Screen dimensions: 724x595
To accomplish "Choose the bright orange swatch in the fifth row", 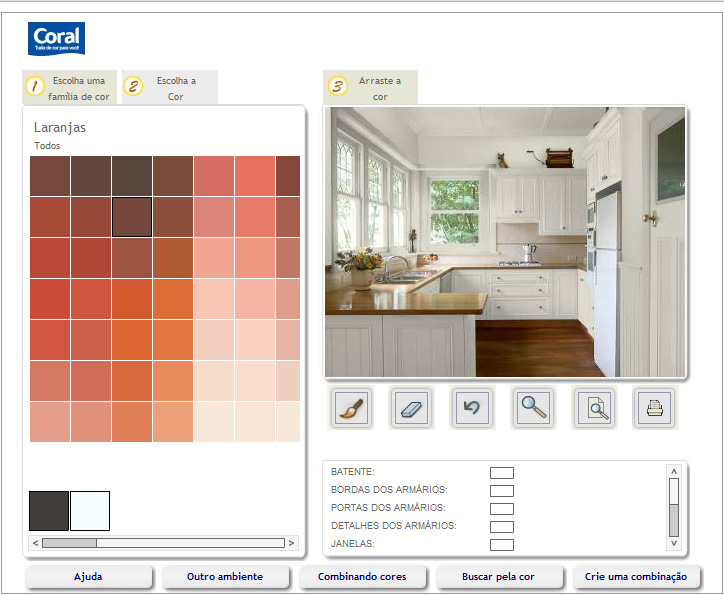I will [132, 340].
